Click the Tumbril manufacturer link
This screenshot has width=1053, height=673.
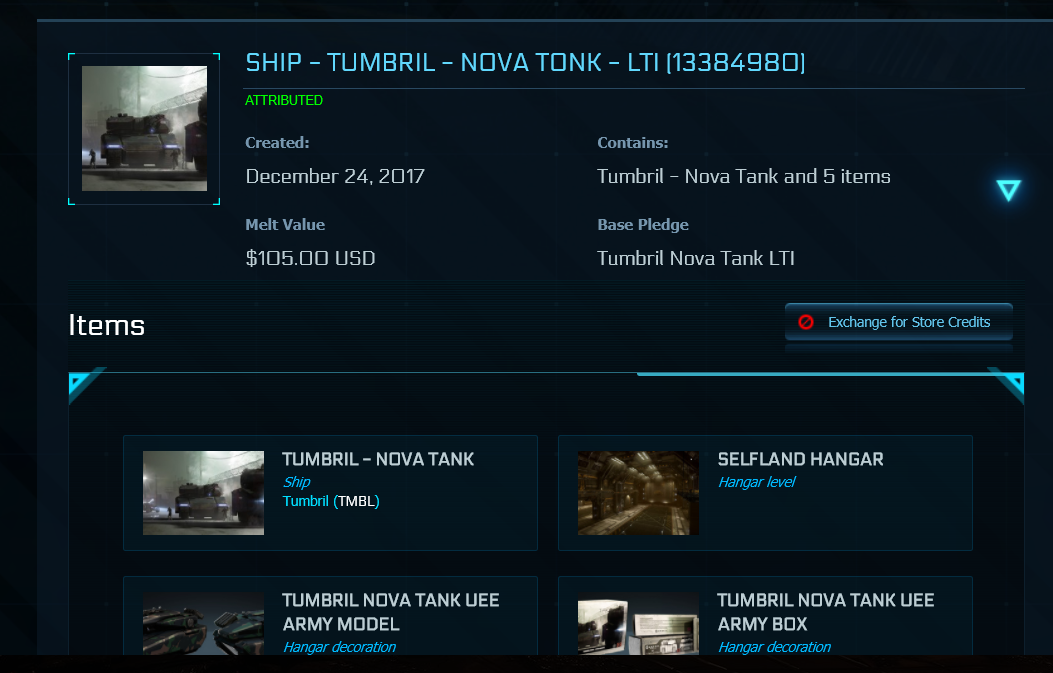tap(306, 501)
